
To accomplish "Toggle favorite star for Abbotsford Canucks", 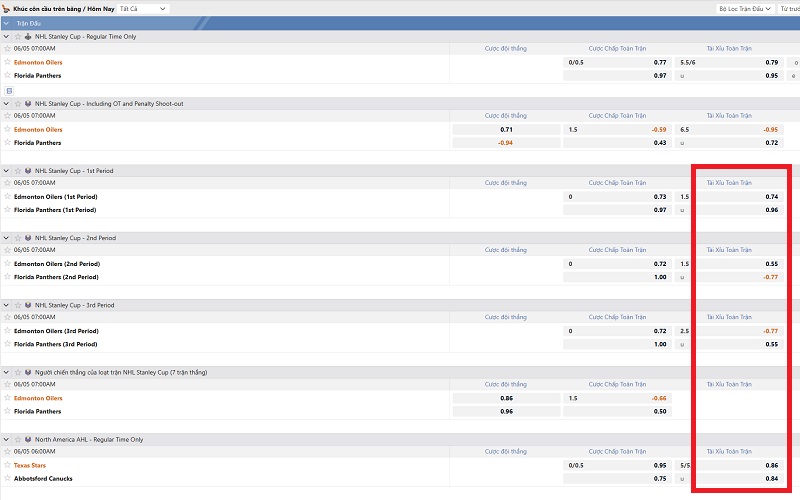I will [8, 478].
